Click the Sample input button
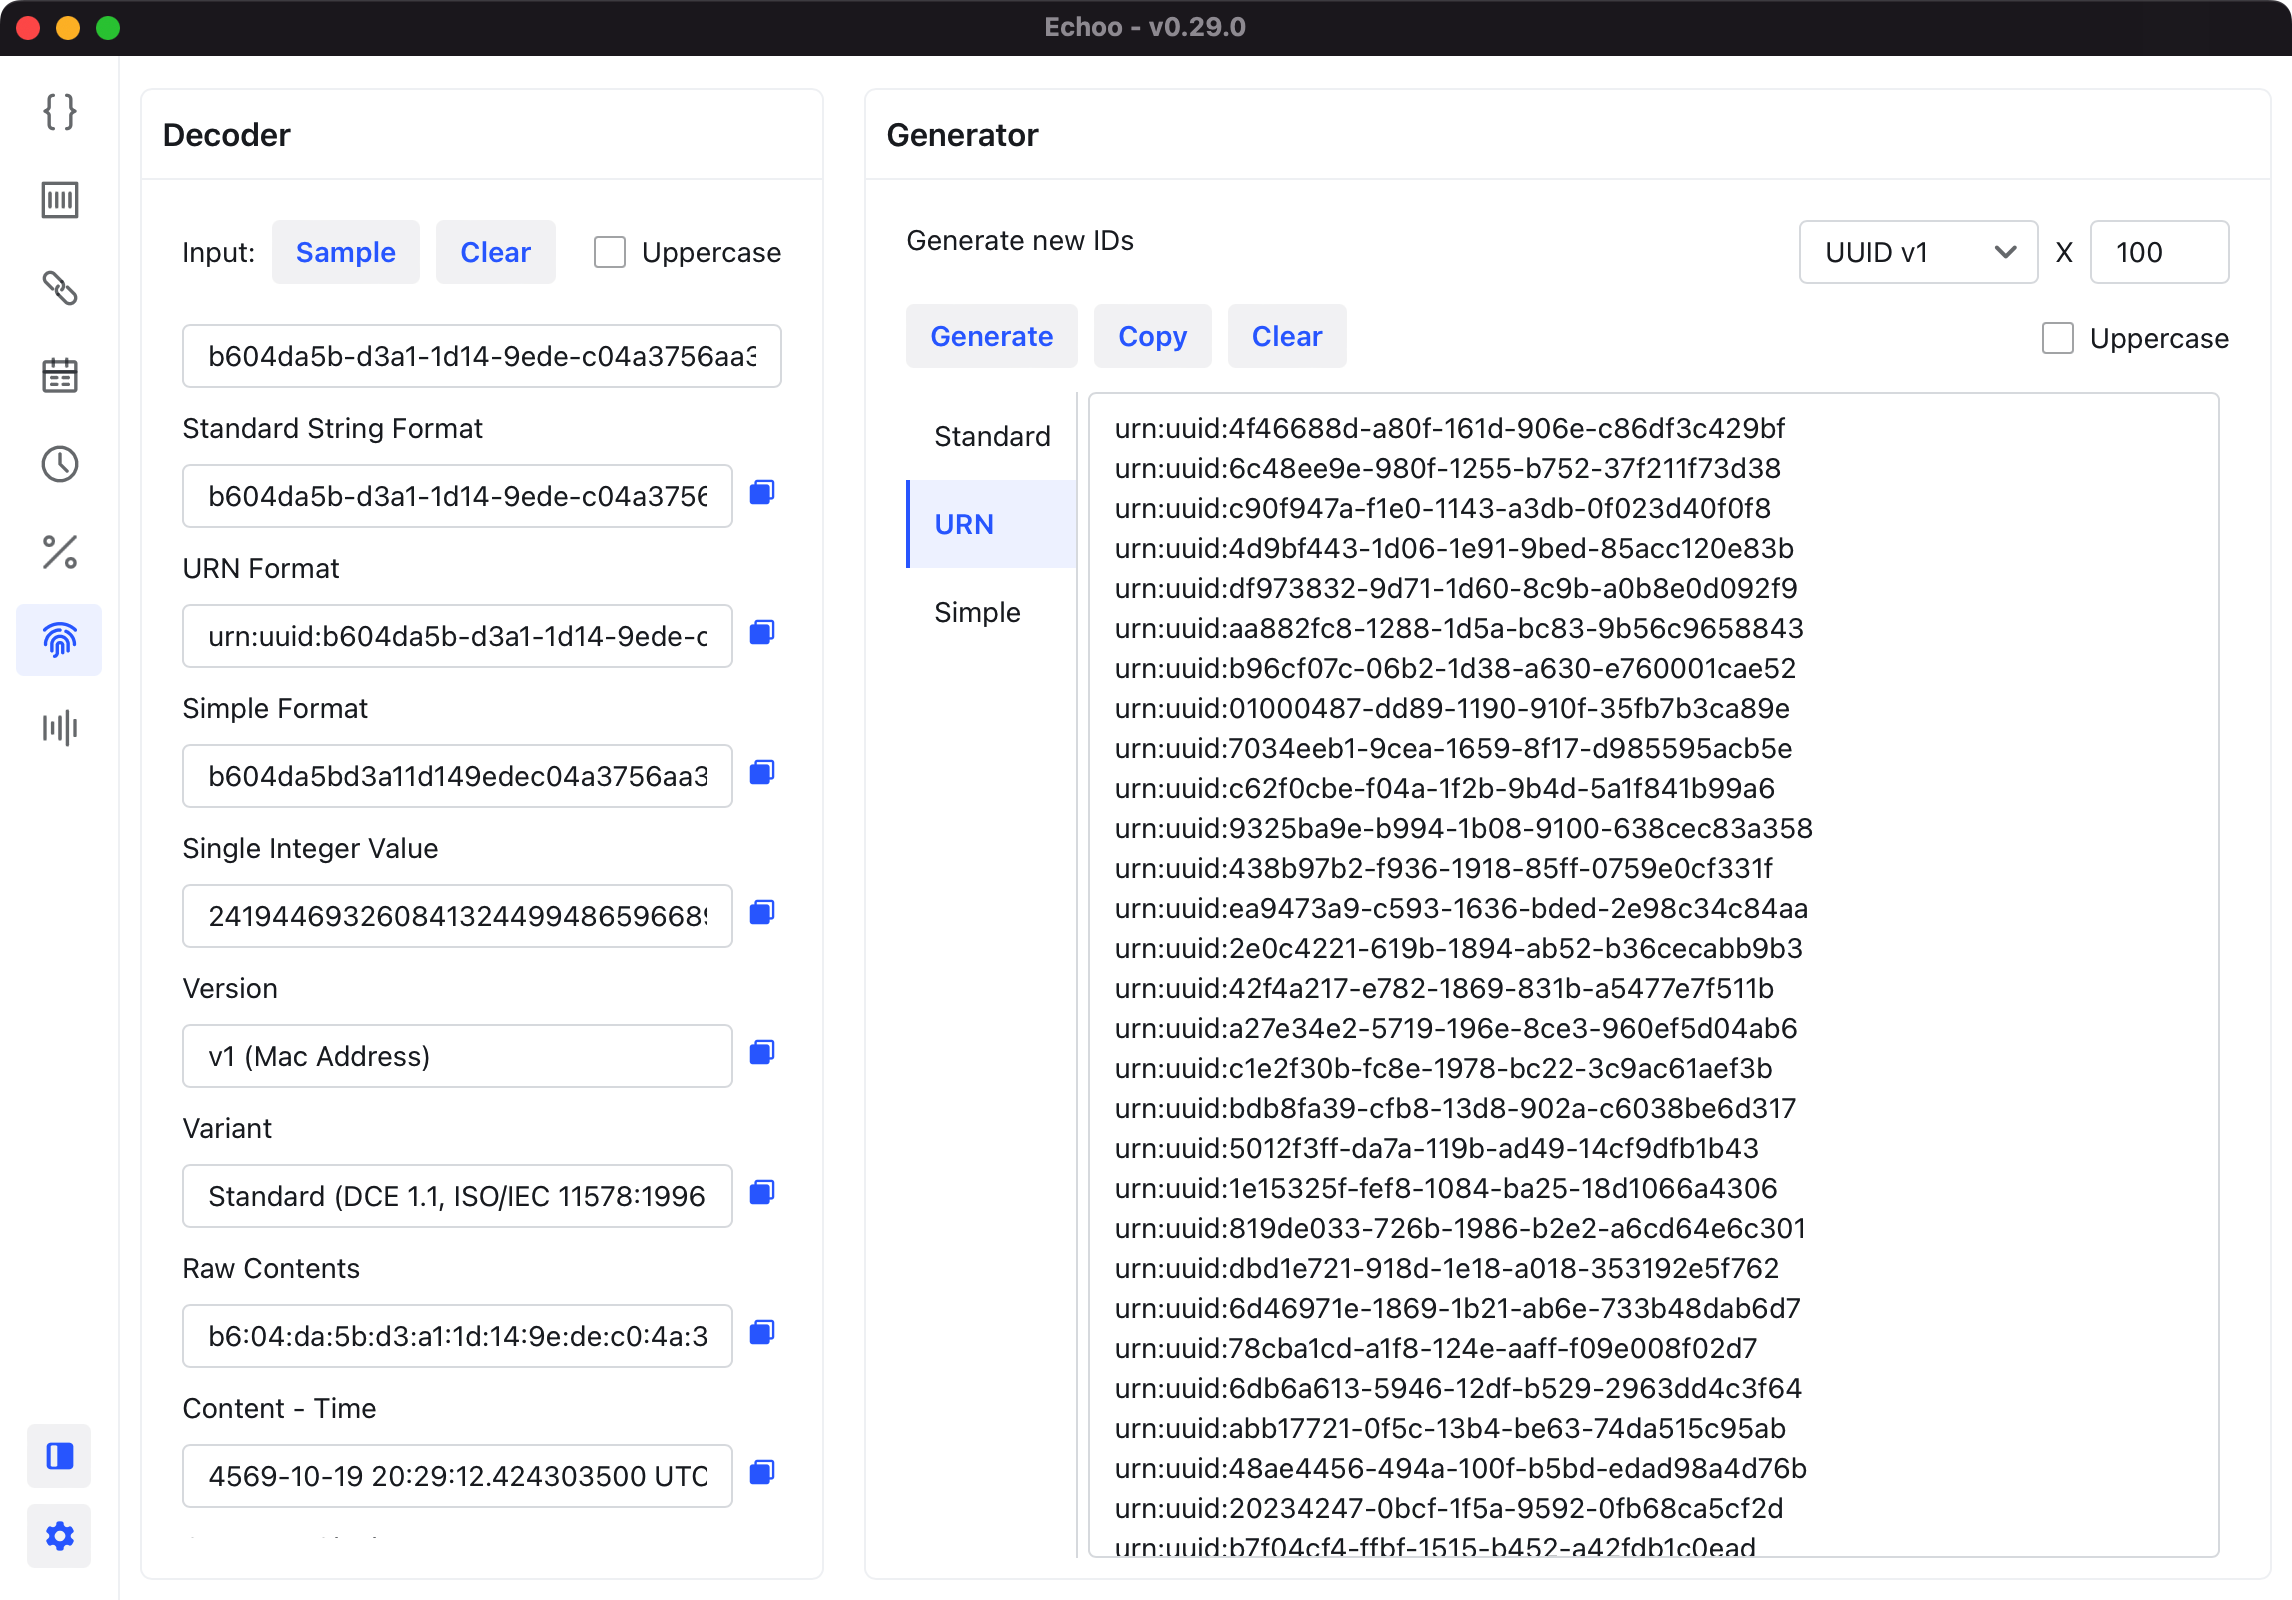 [x=346, y=252]
